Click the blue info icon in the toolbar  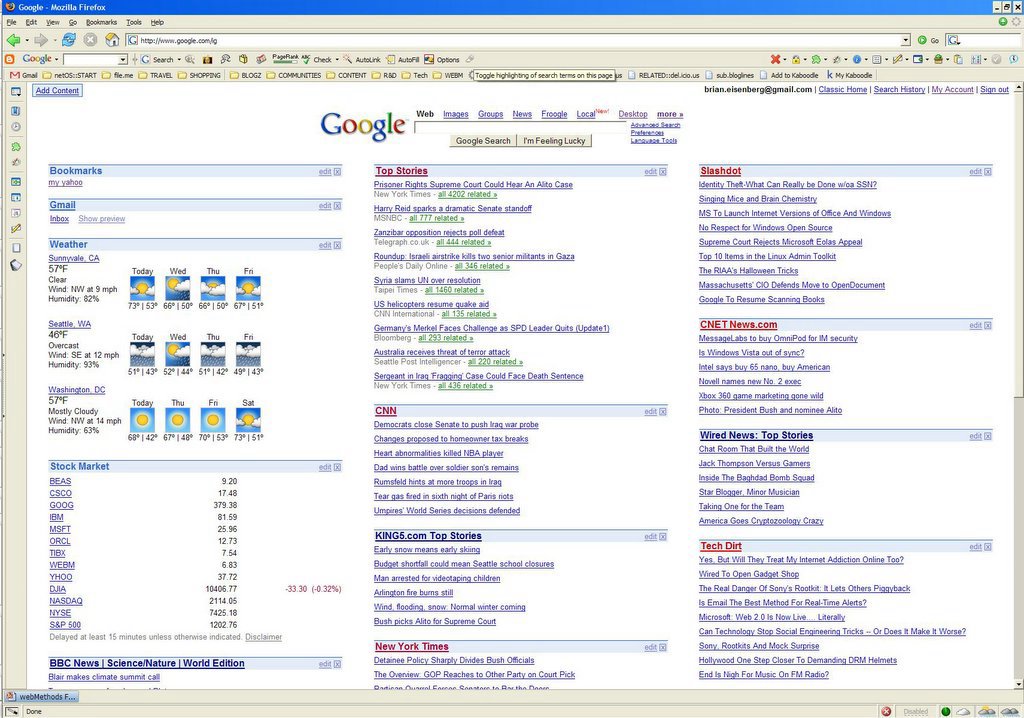pos(857,59)
